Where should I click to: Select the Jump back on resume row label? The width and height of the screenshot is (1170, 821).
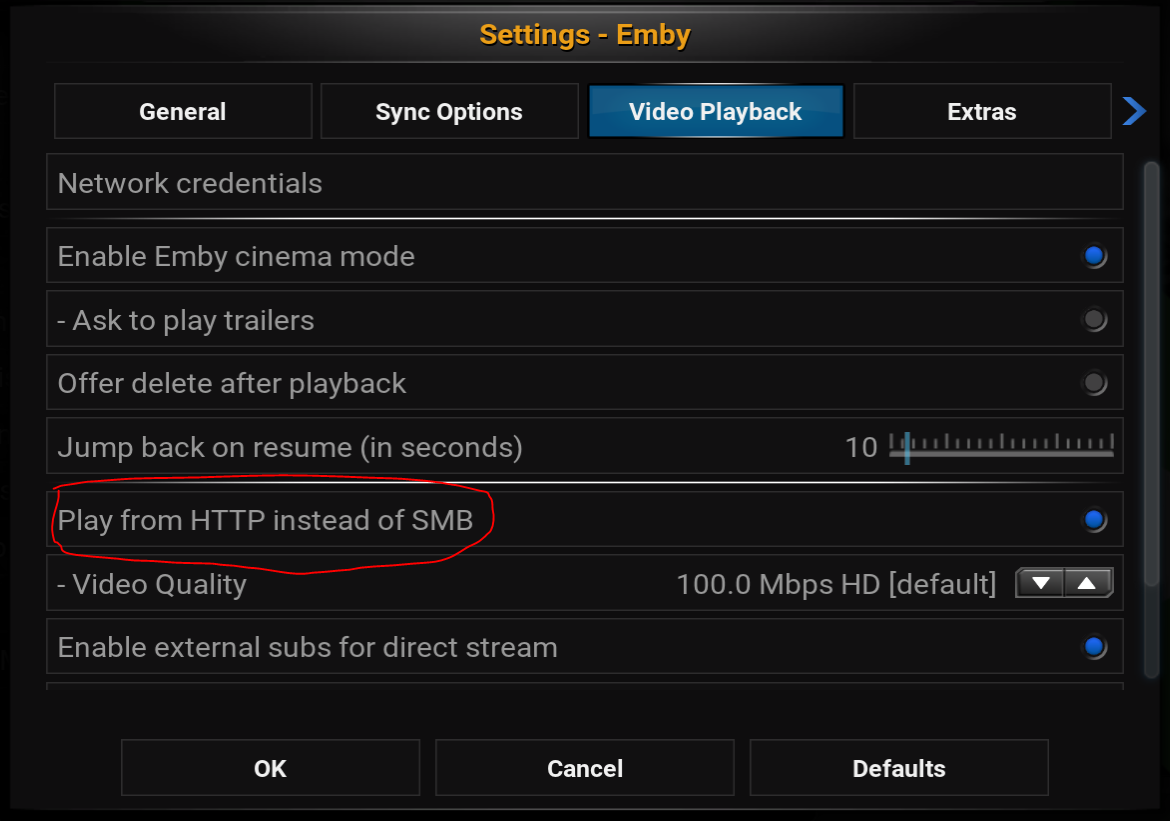click(290, 447)
